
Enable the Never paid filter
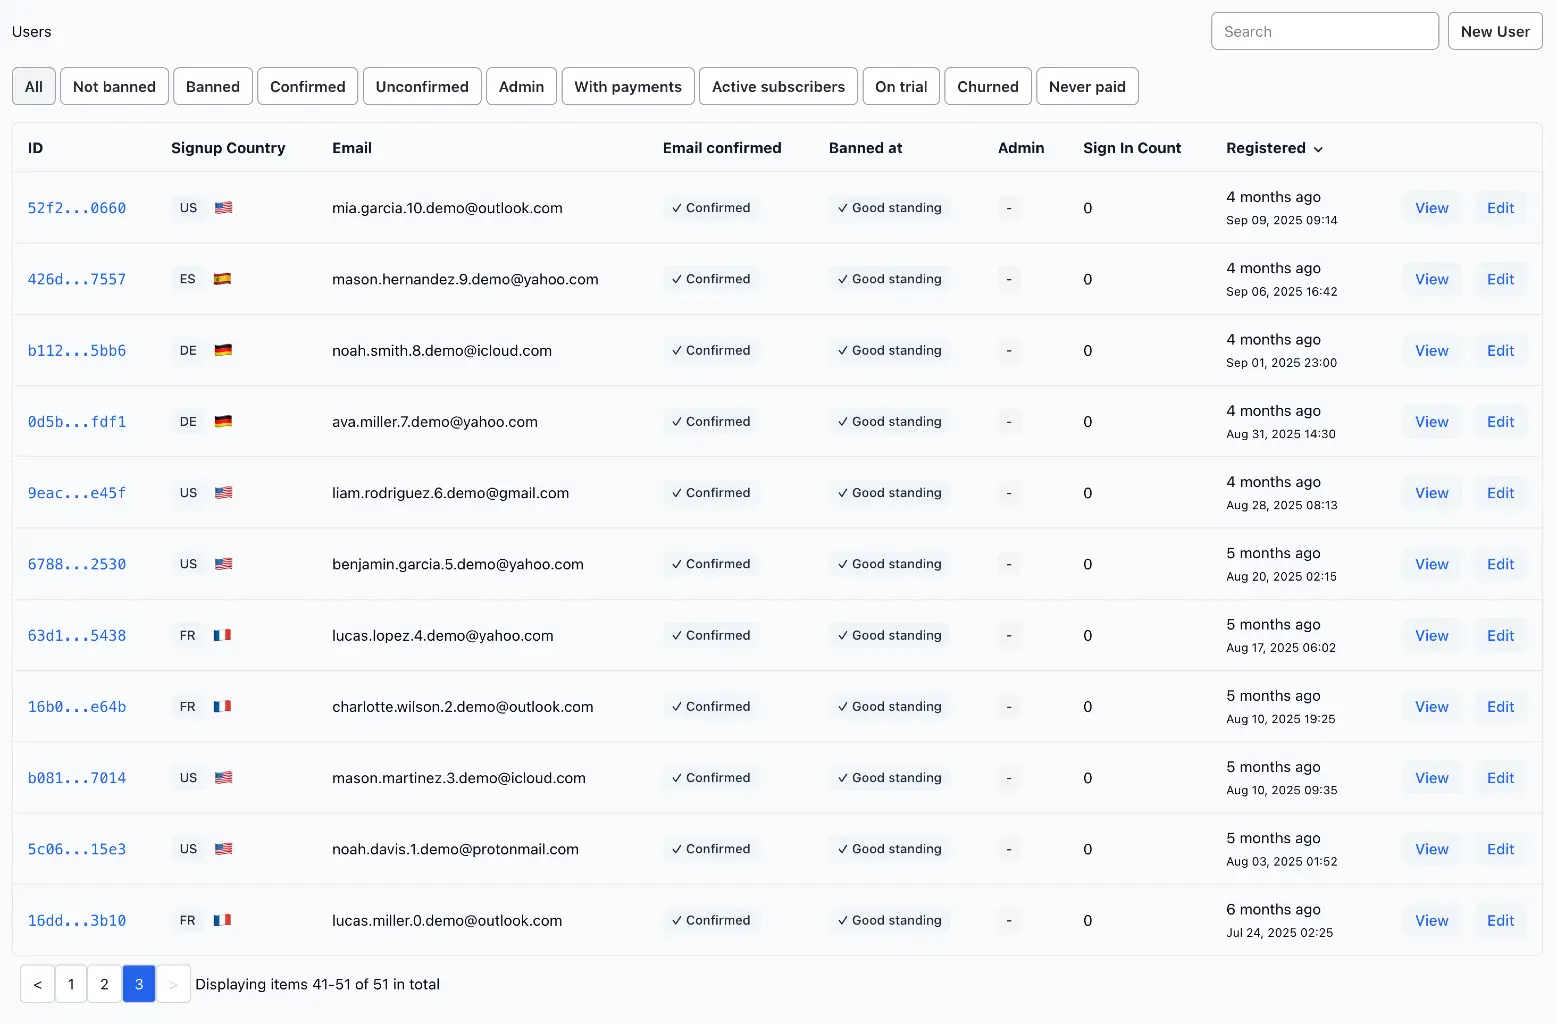(x=1087, y=86)
